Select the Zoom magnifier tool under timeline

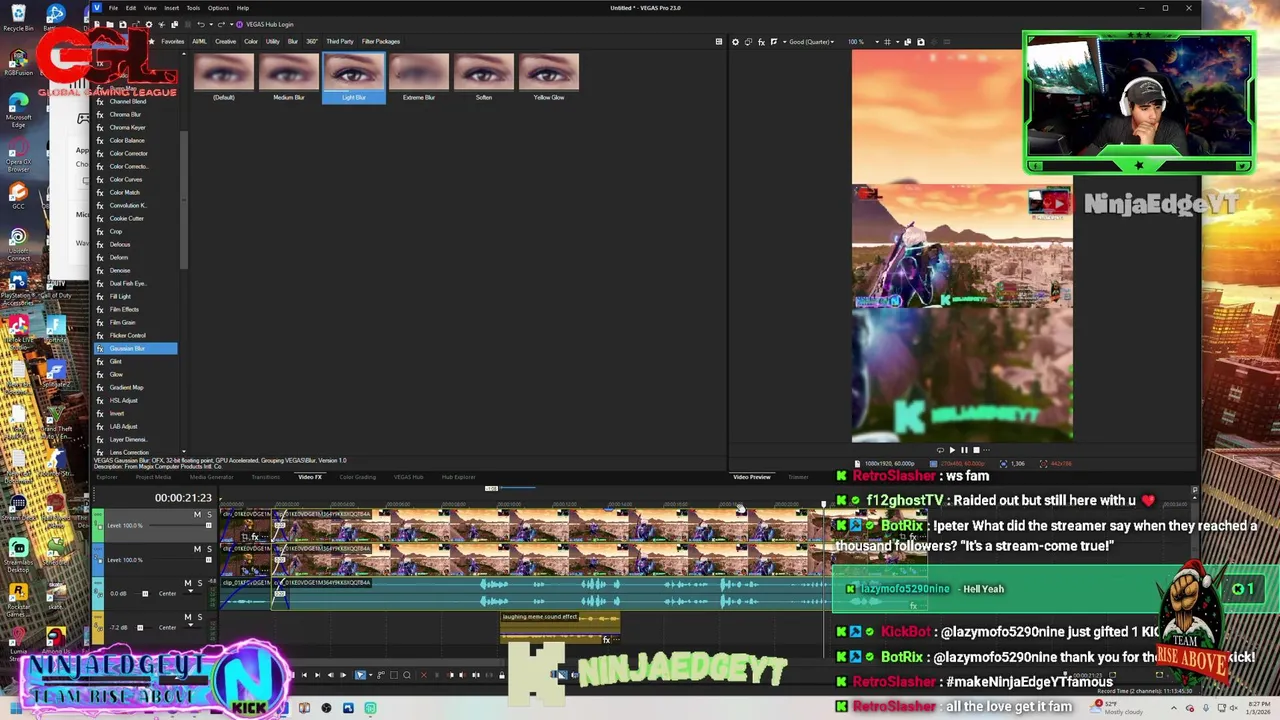(406, 675)
